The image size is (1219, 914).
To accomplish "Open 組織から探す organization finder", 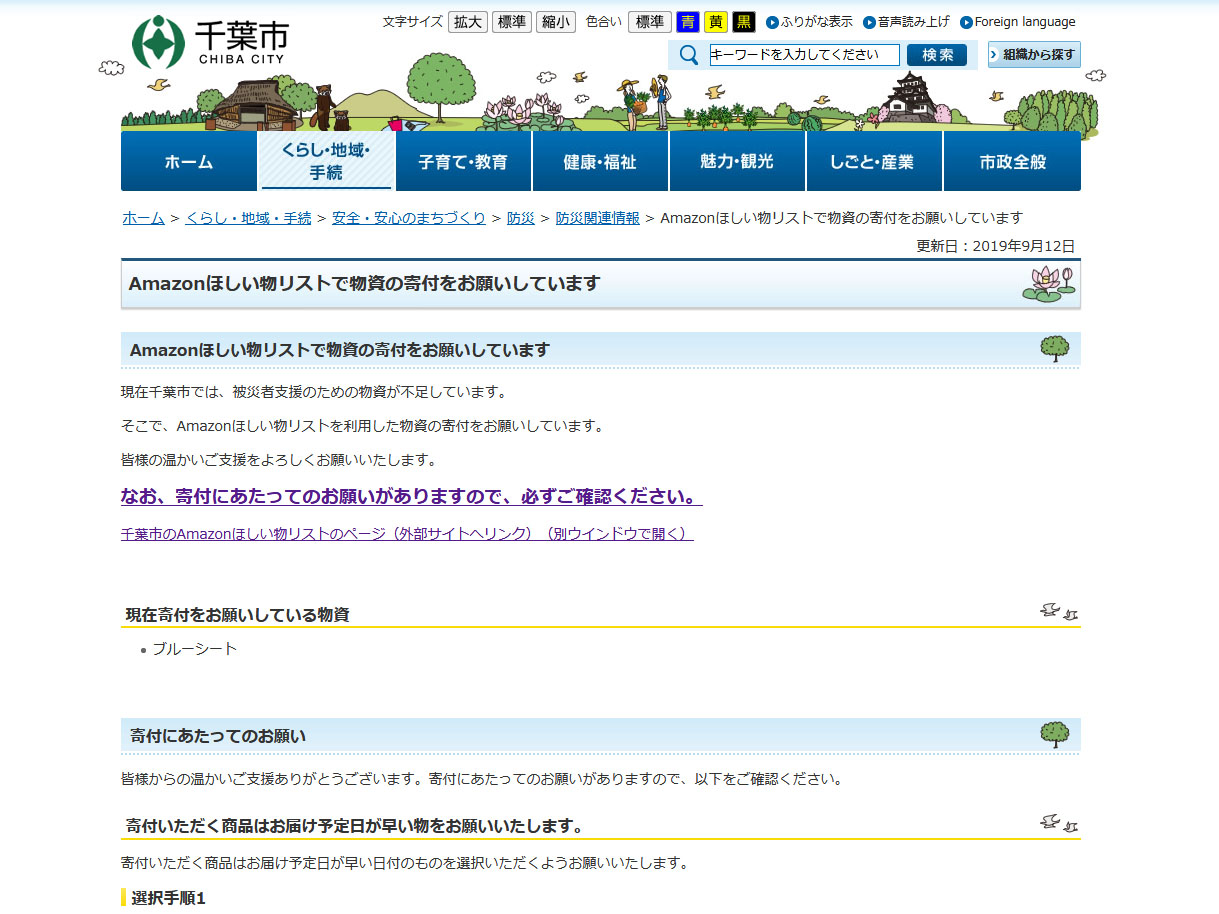I will click(1034, 55).
